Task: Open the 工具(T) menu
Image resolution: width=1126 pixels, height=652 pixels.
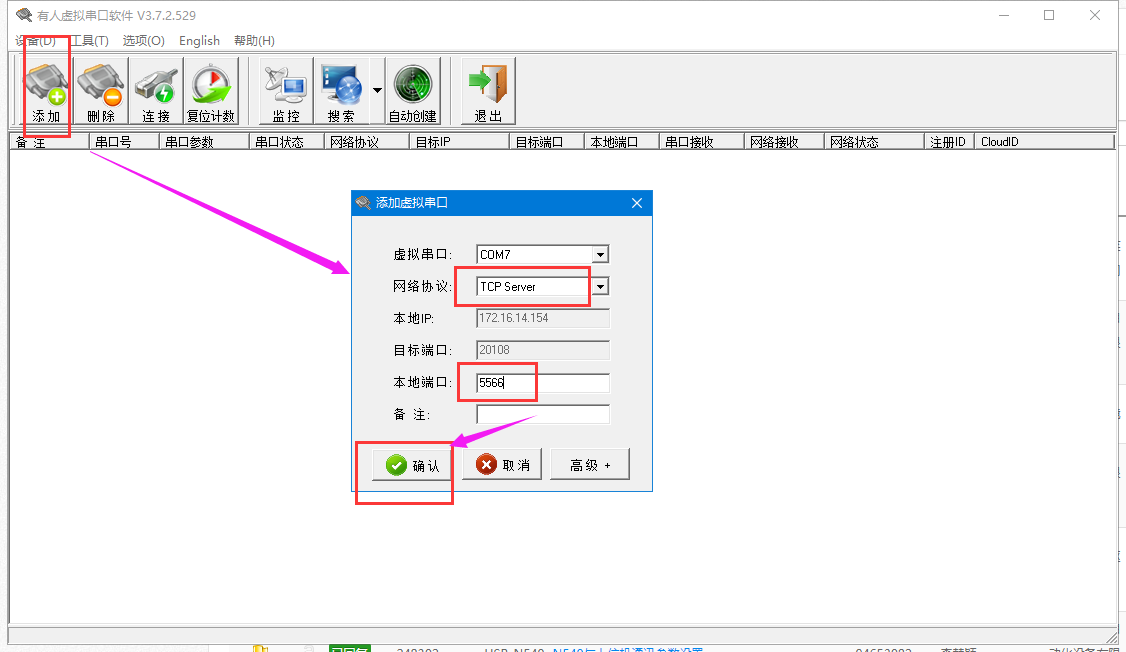Action: 90,41
